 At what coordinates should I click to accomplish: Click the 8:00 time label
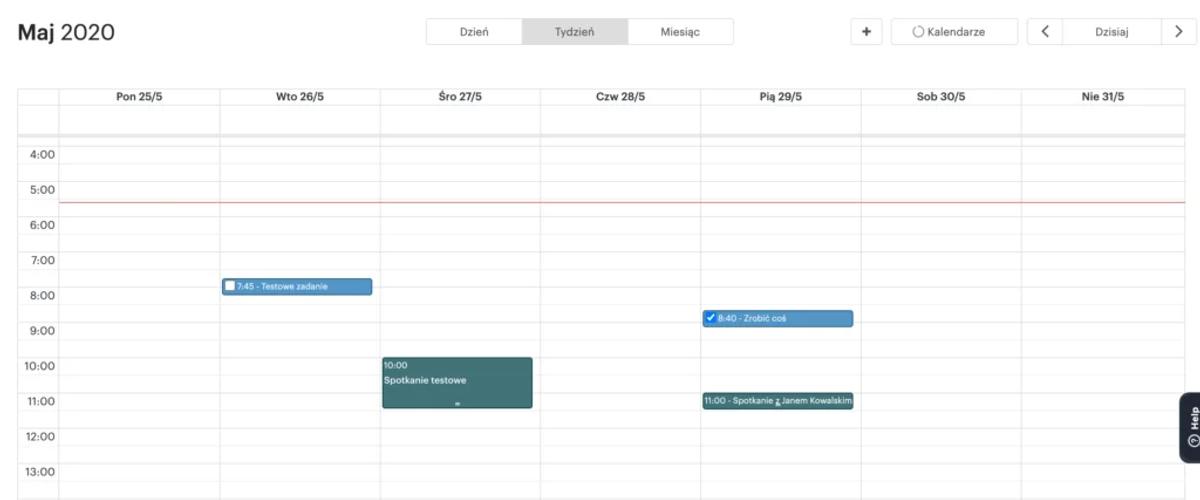click(42, 296)
